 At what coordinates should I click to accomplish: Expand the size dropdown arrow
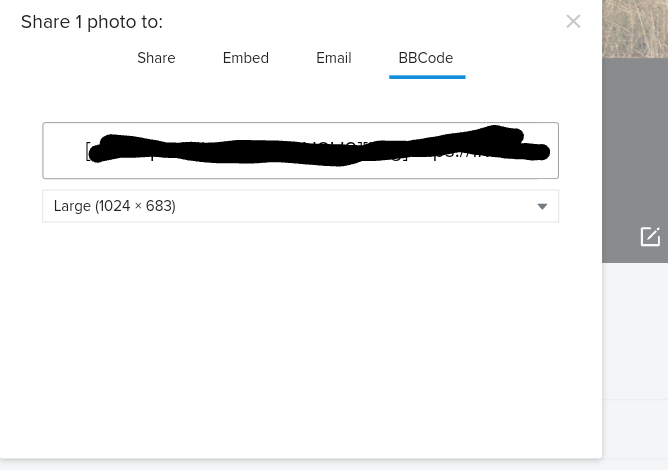click(542, 207)
